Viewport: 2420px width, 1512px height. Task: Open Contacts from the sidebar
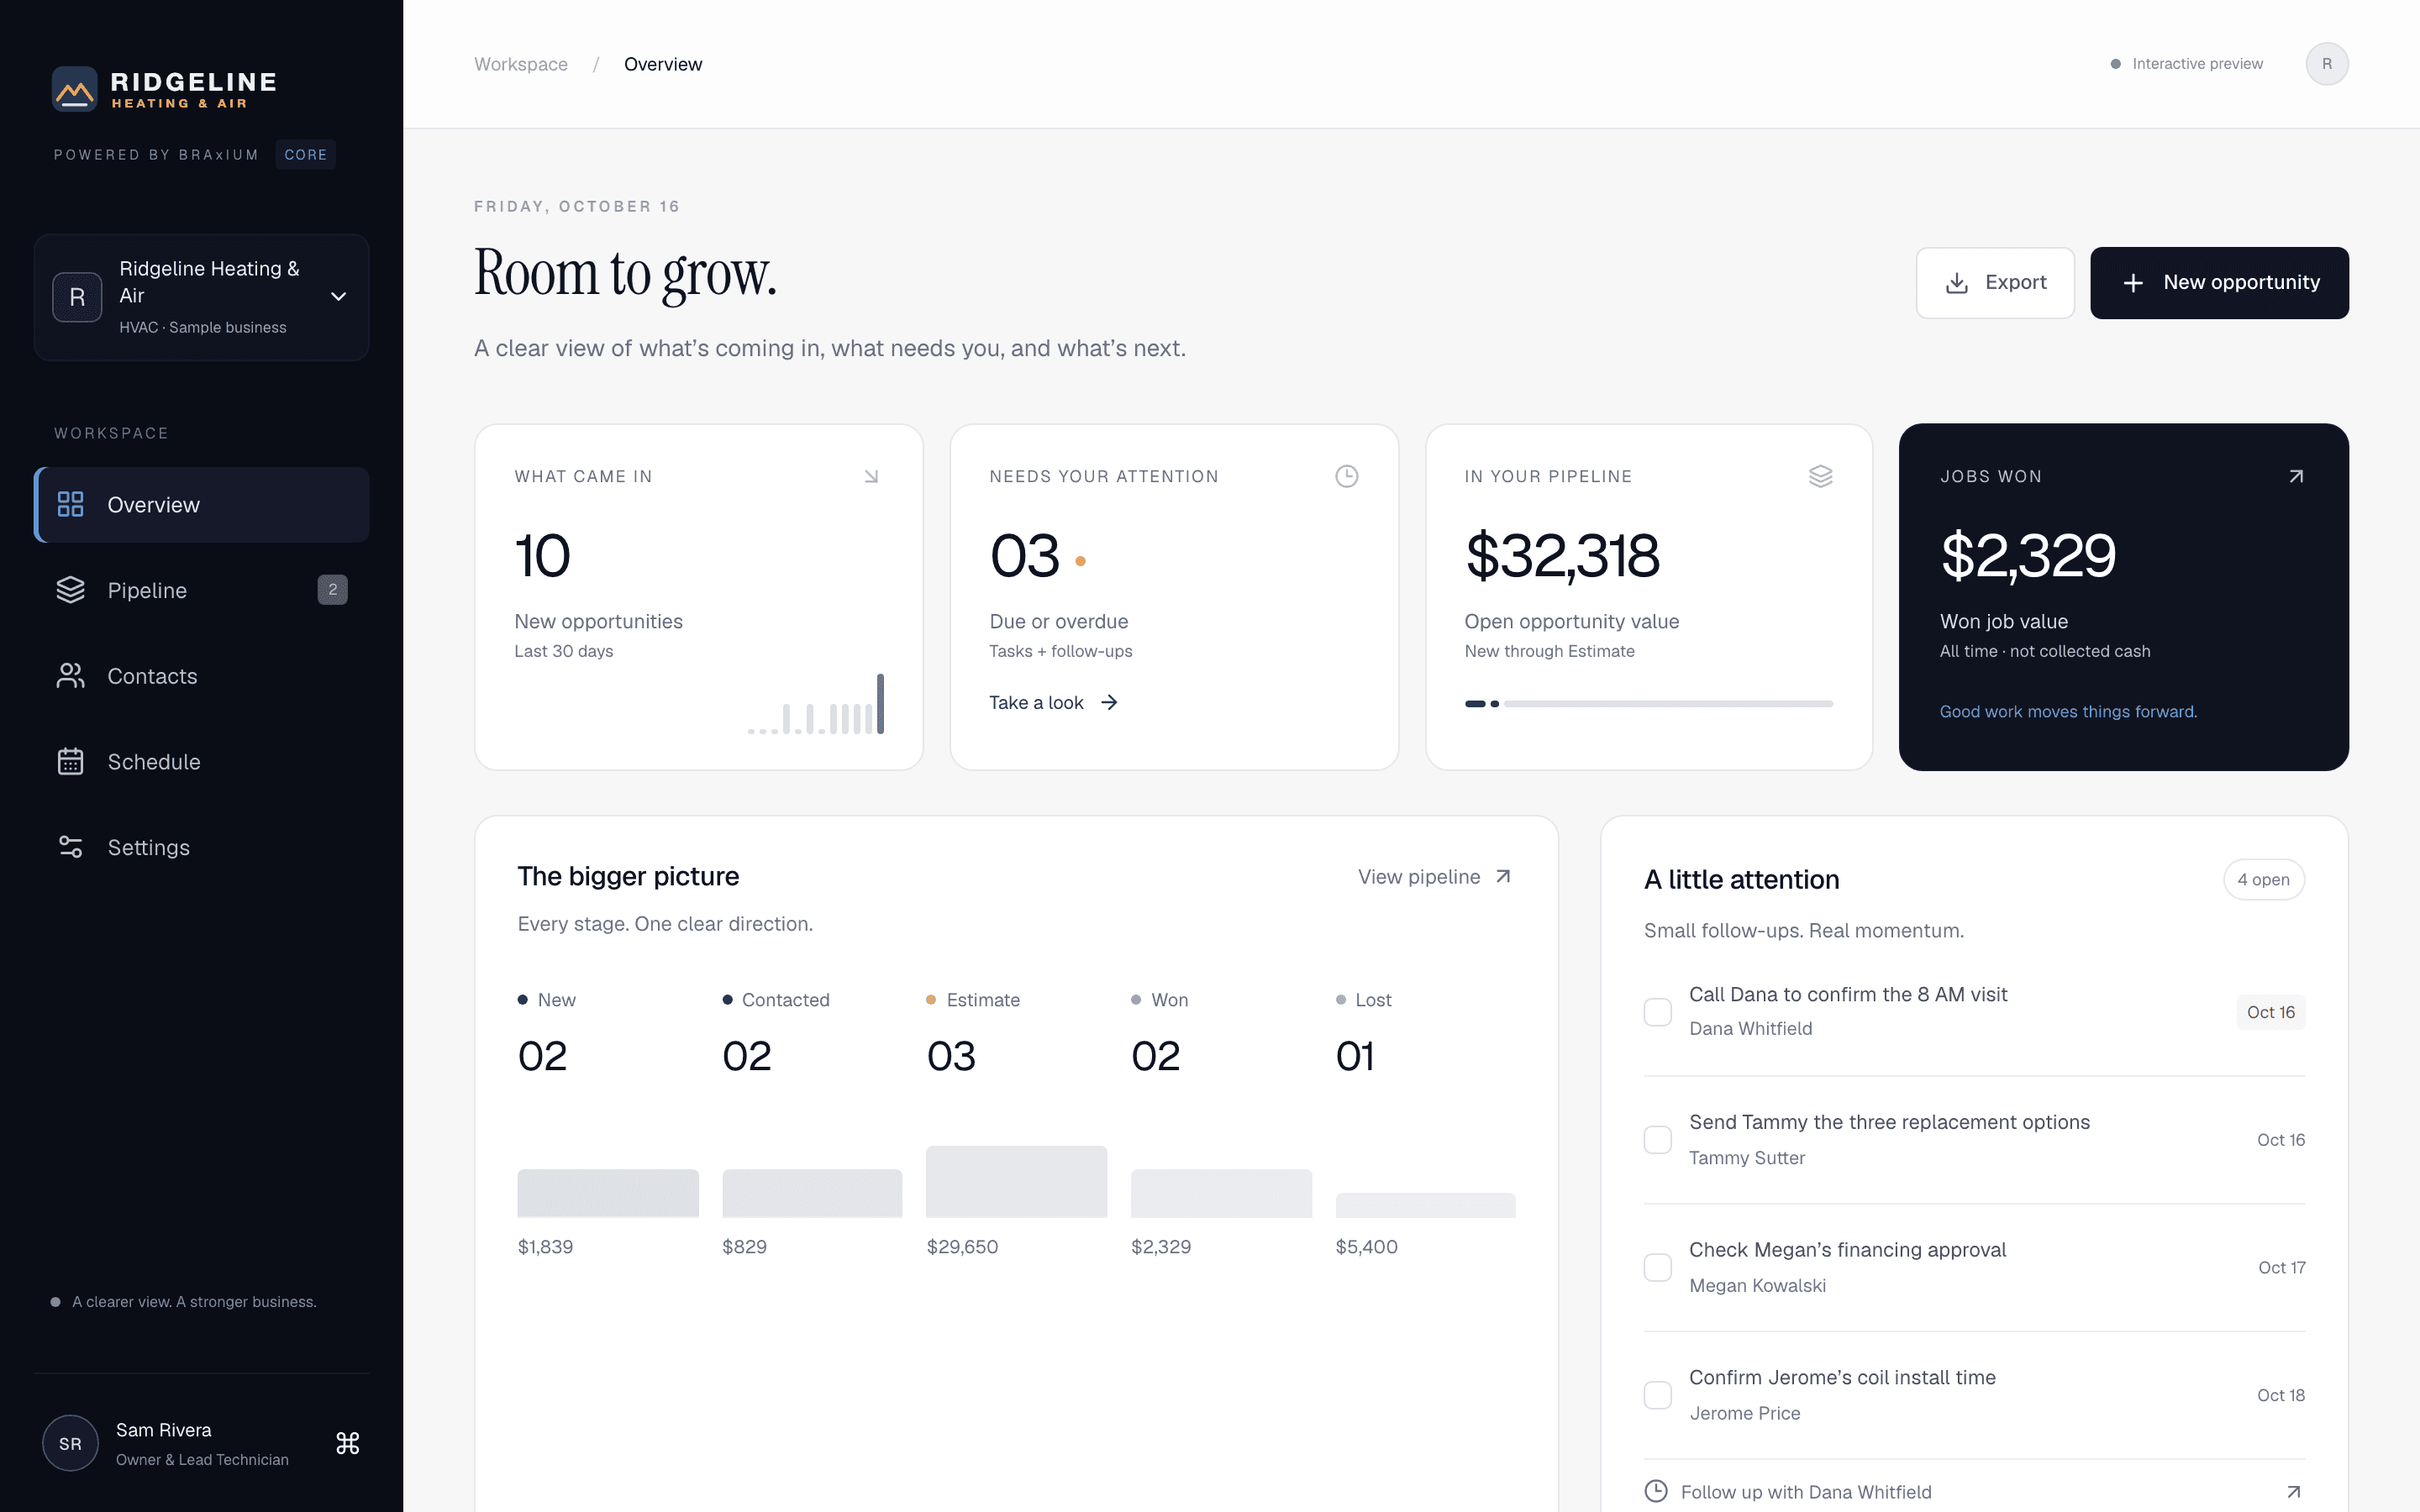202,676
